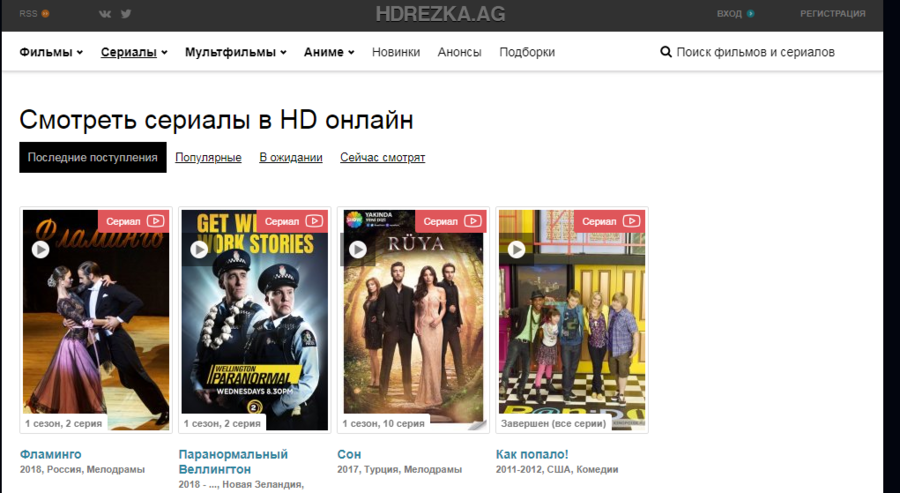Click Сериал badge on Фламинго poster
This screenshot has height=493, width=900.
tap(134, 222)
